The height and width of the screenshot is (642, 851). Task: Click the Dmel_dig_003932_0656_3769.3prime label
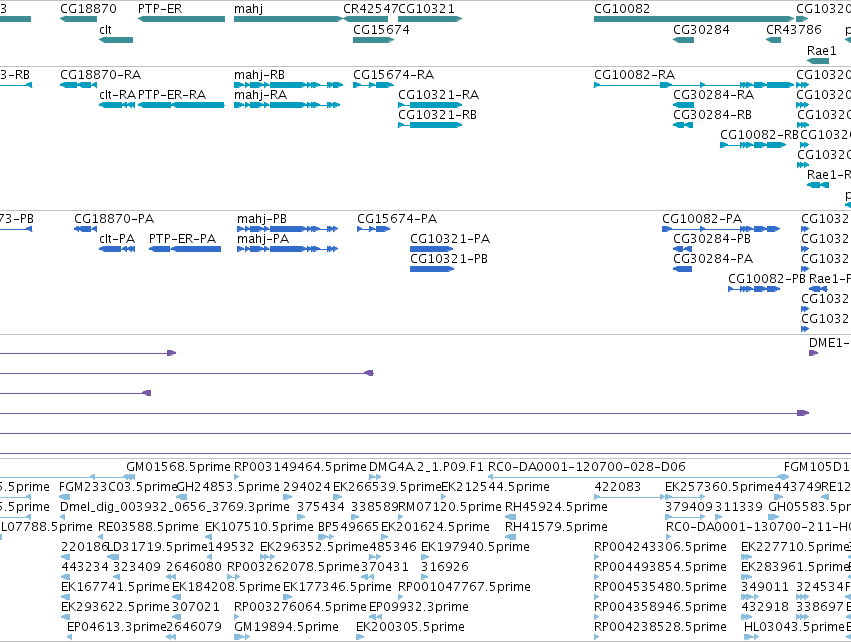point(175,507)
